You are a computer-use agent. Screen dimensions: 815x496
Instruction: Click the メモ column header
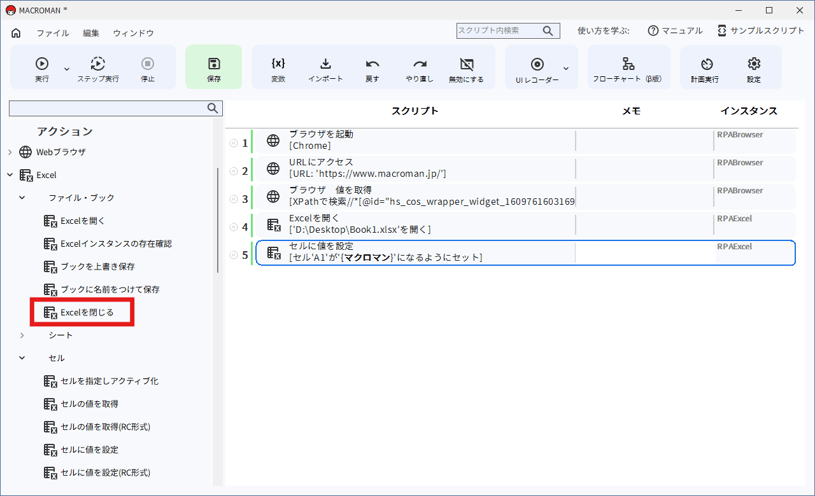[x=632, y=111]
